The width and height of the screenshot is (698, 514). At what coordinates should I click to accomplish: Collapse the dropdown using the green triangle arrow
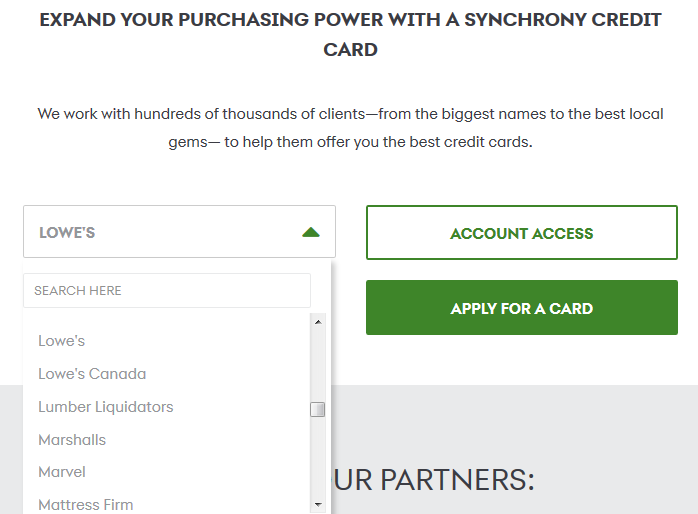(311, 232)
